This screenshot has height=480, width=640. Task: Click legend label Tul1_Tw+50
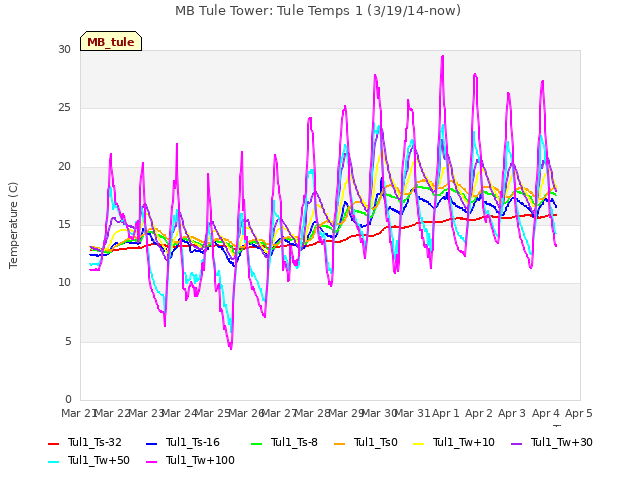click(99, 460)
